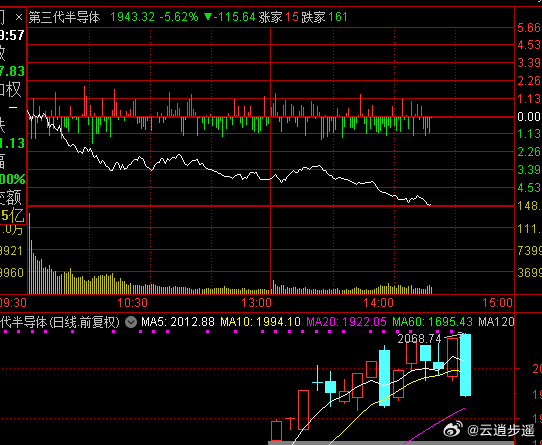Click the MA60: 1695.43 indicator label

(x=432, y=322)
